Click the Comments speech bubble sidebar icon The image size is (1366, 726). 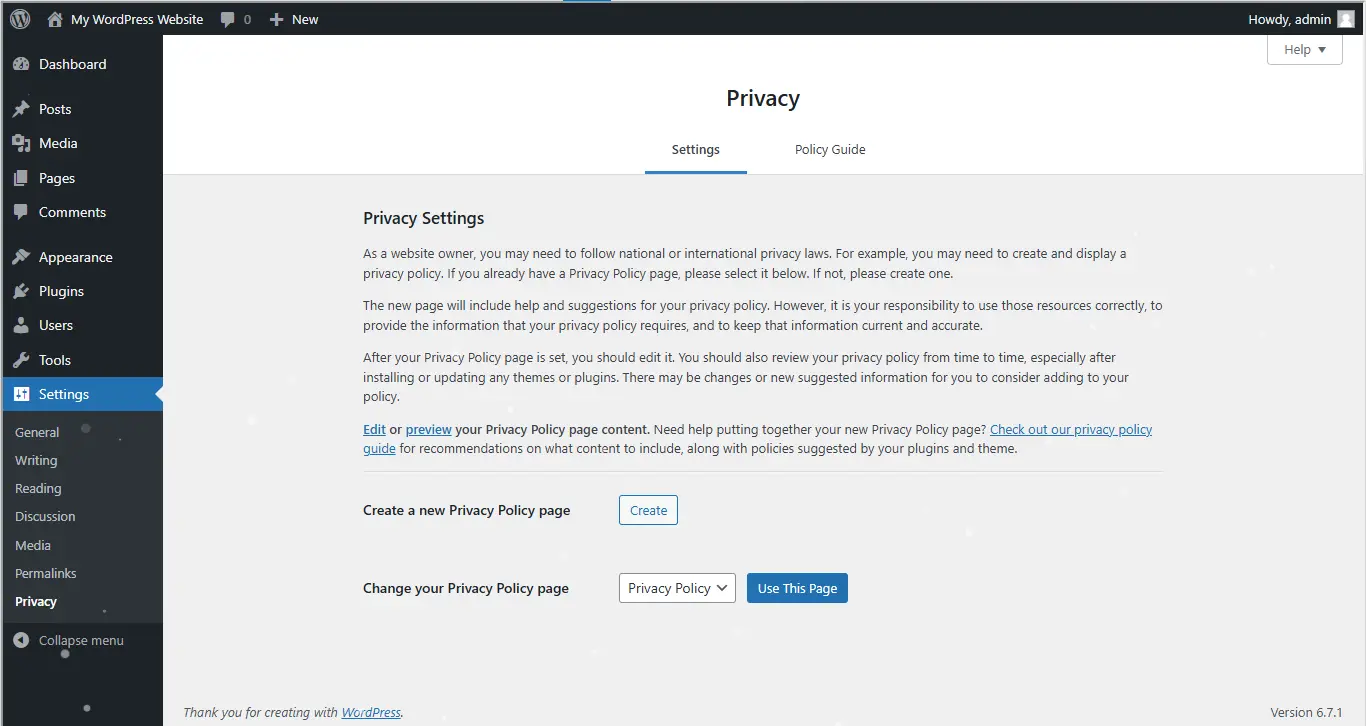[x=21, y=212]
